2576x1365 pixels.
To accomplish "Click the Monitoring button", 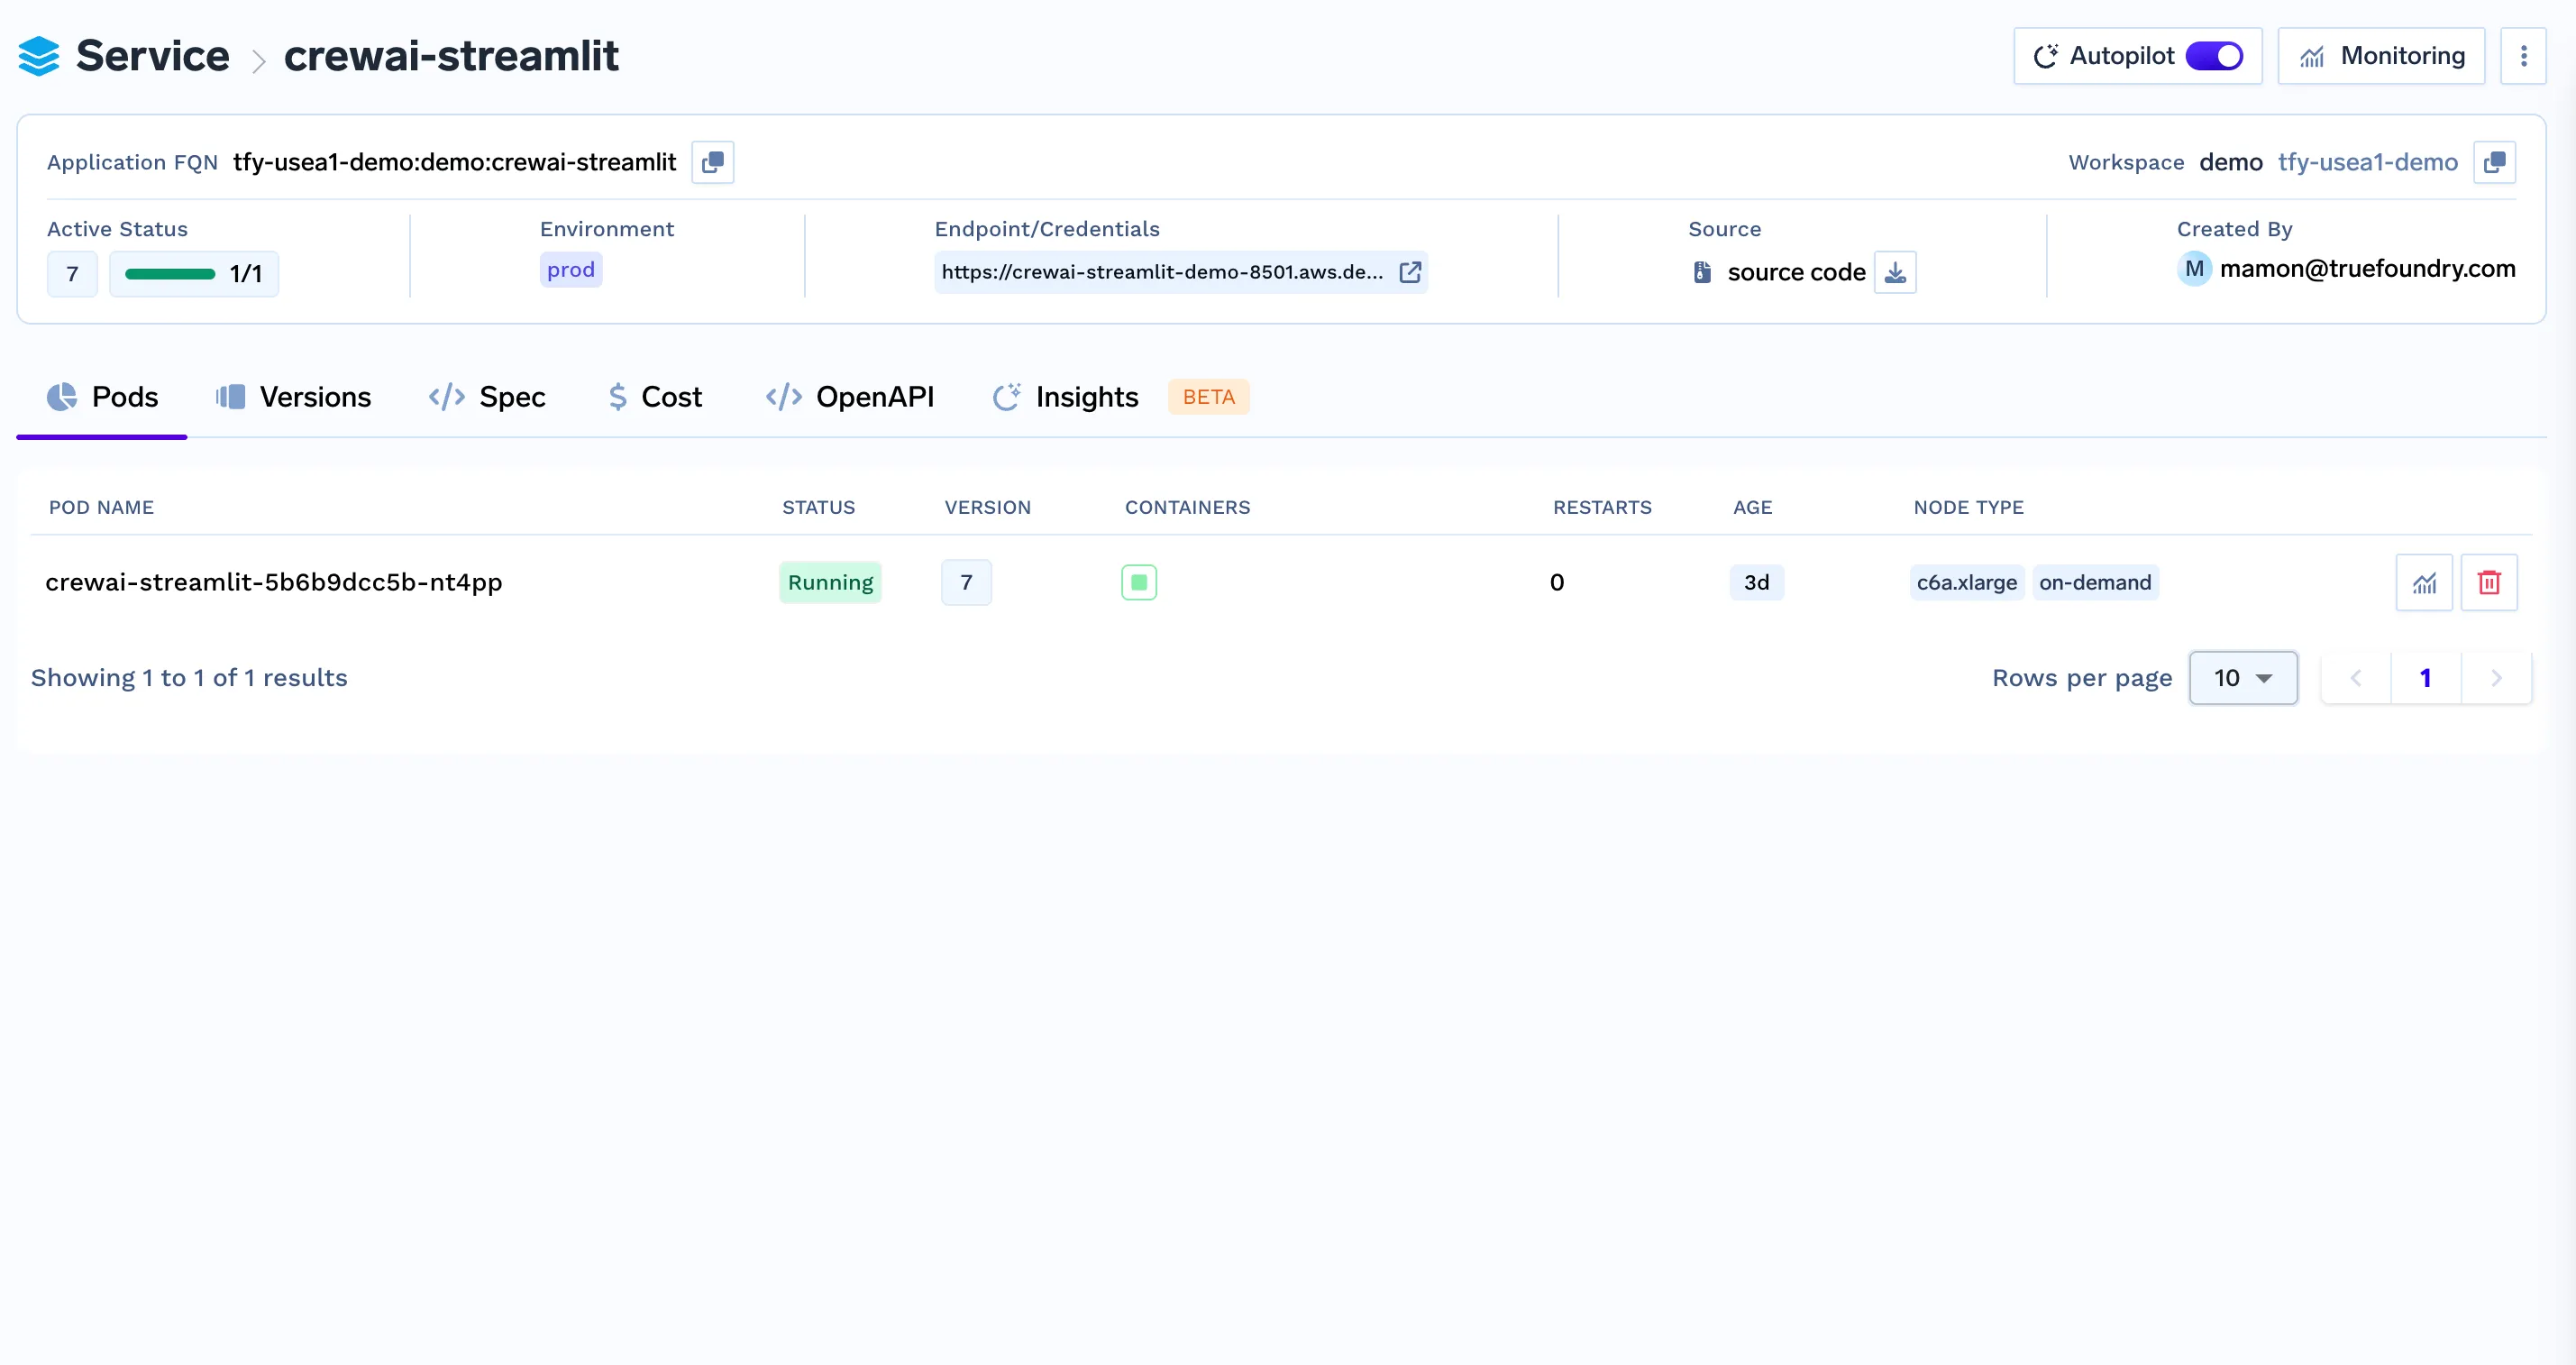I will point(2381,56).
